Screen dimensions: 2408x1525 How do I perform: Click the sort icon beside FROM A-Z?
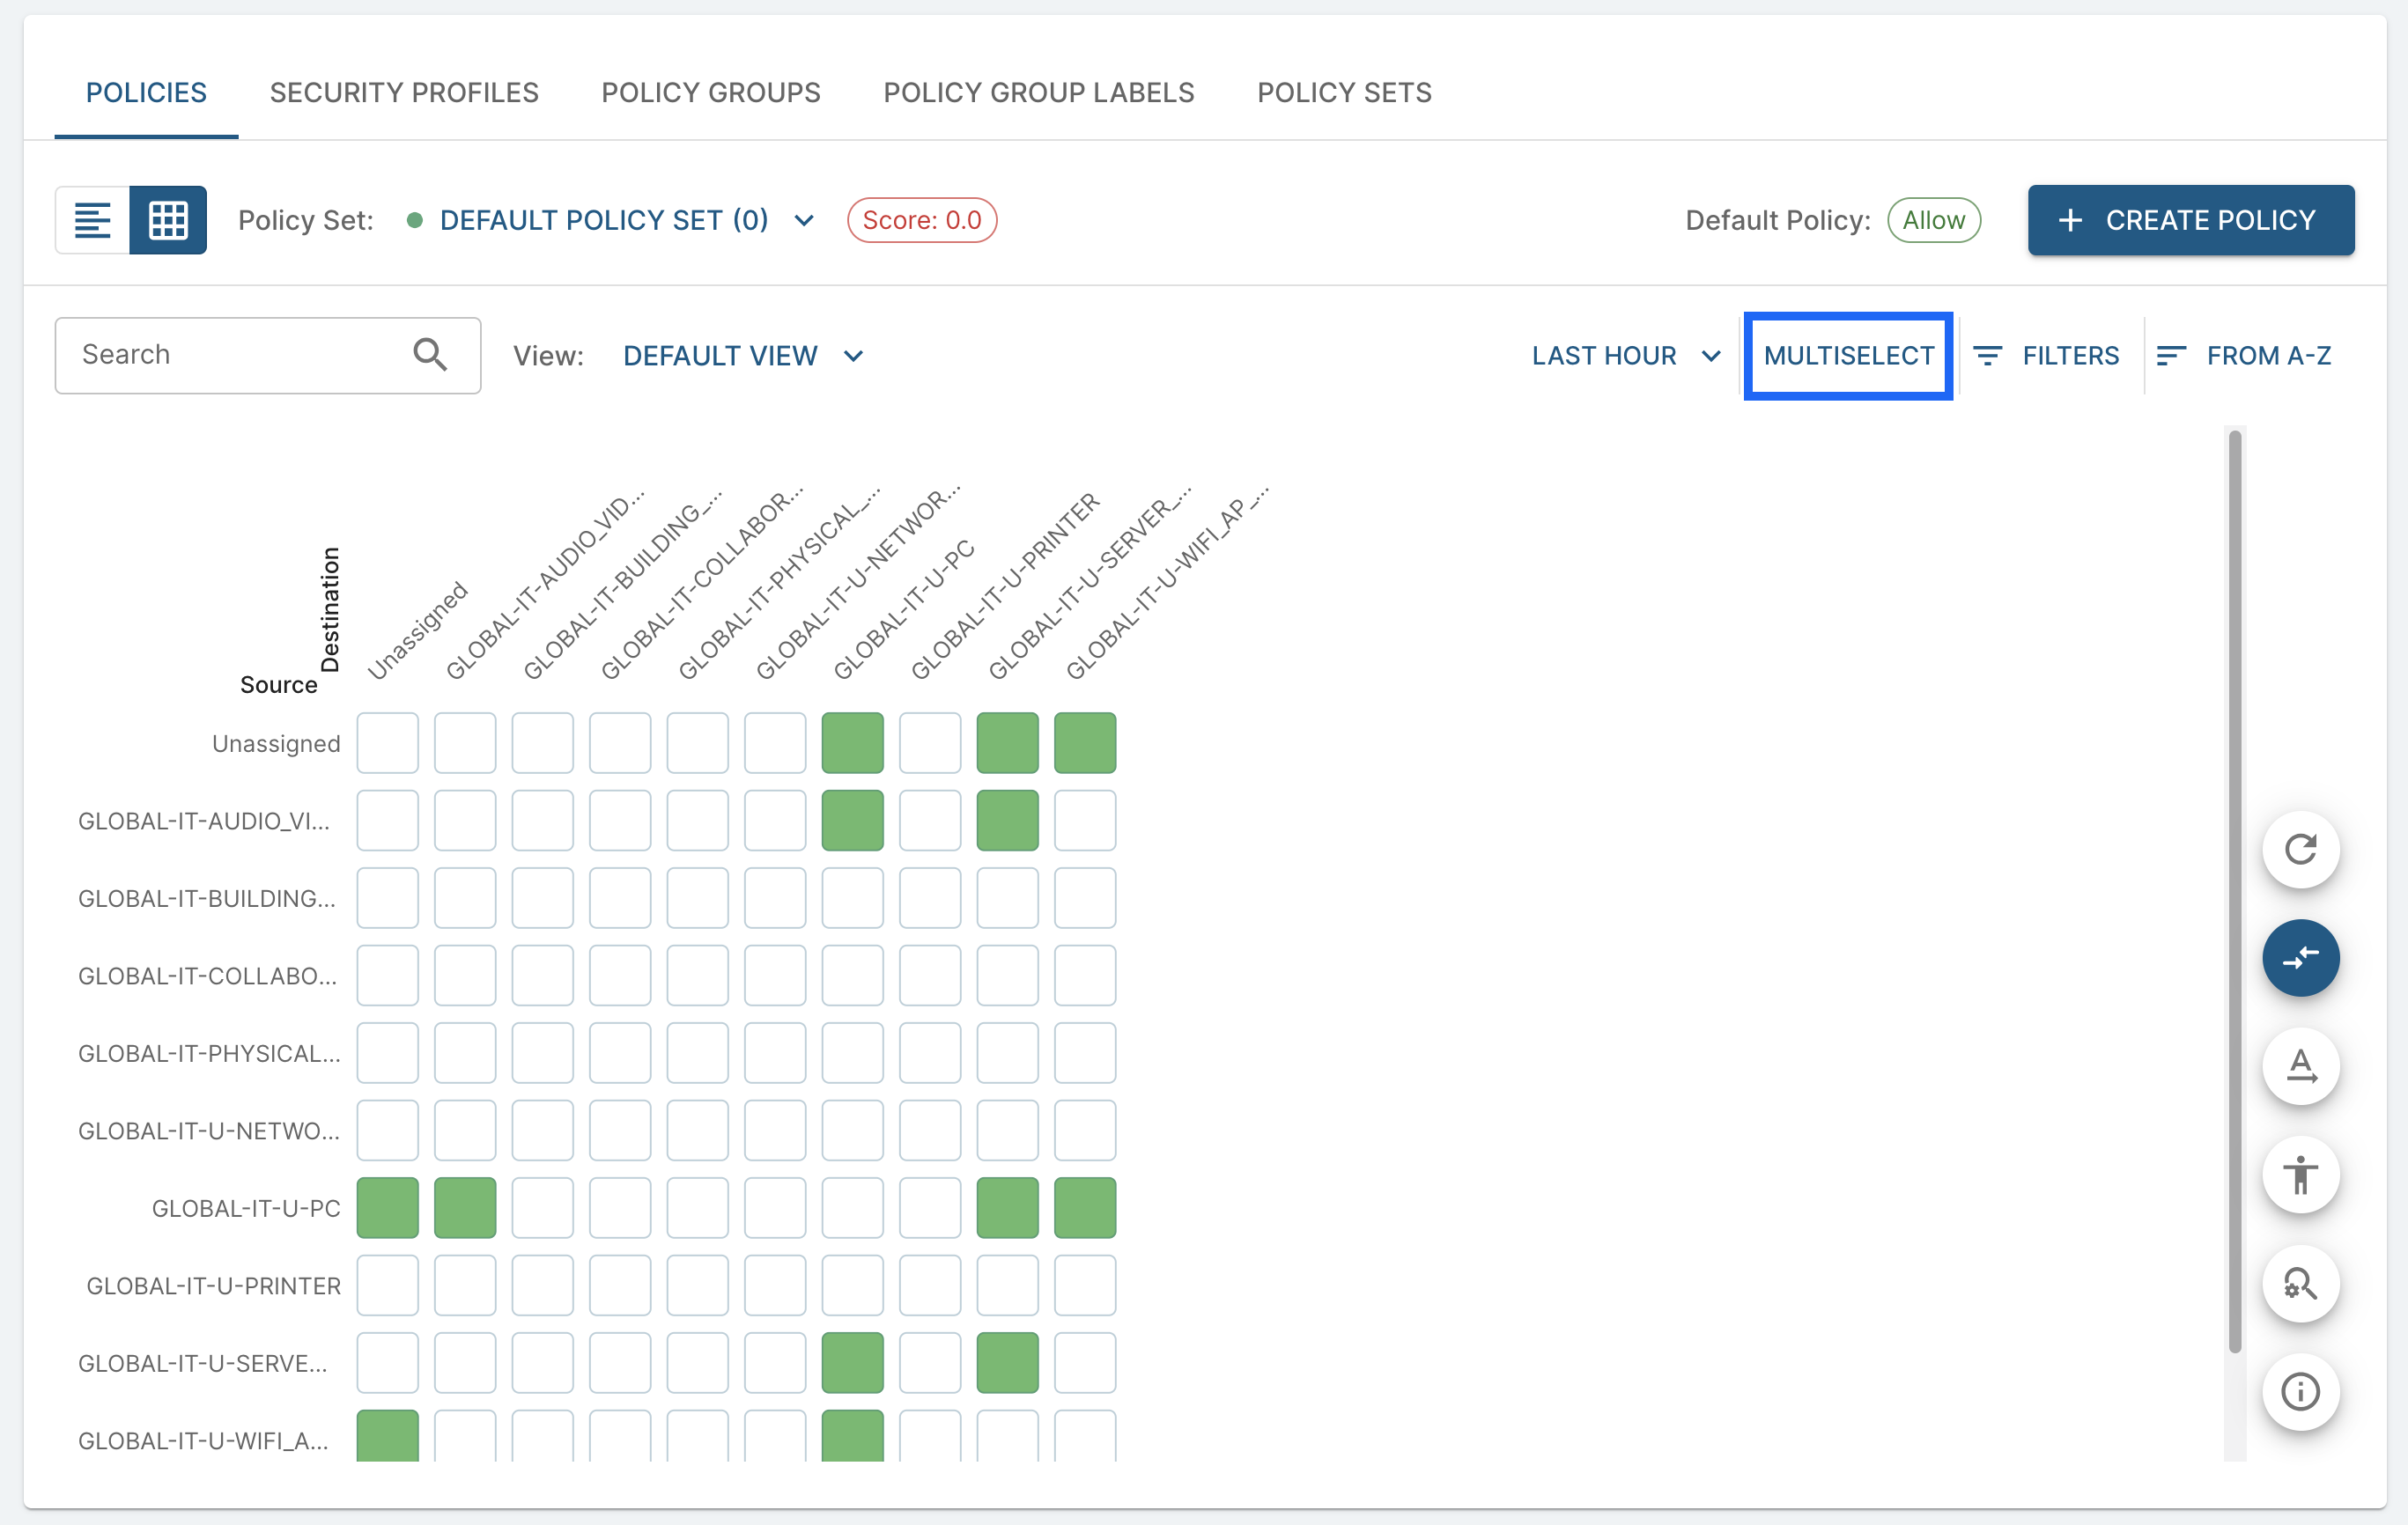click(2171, 356)
